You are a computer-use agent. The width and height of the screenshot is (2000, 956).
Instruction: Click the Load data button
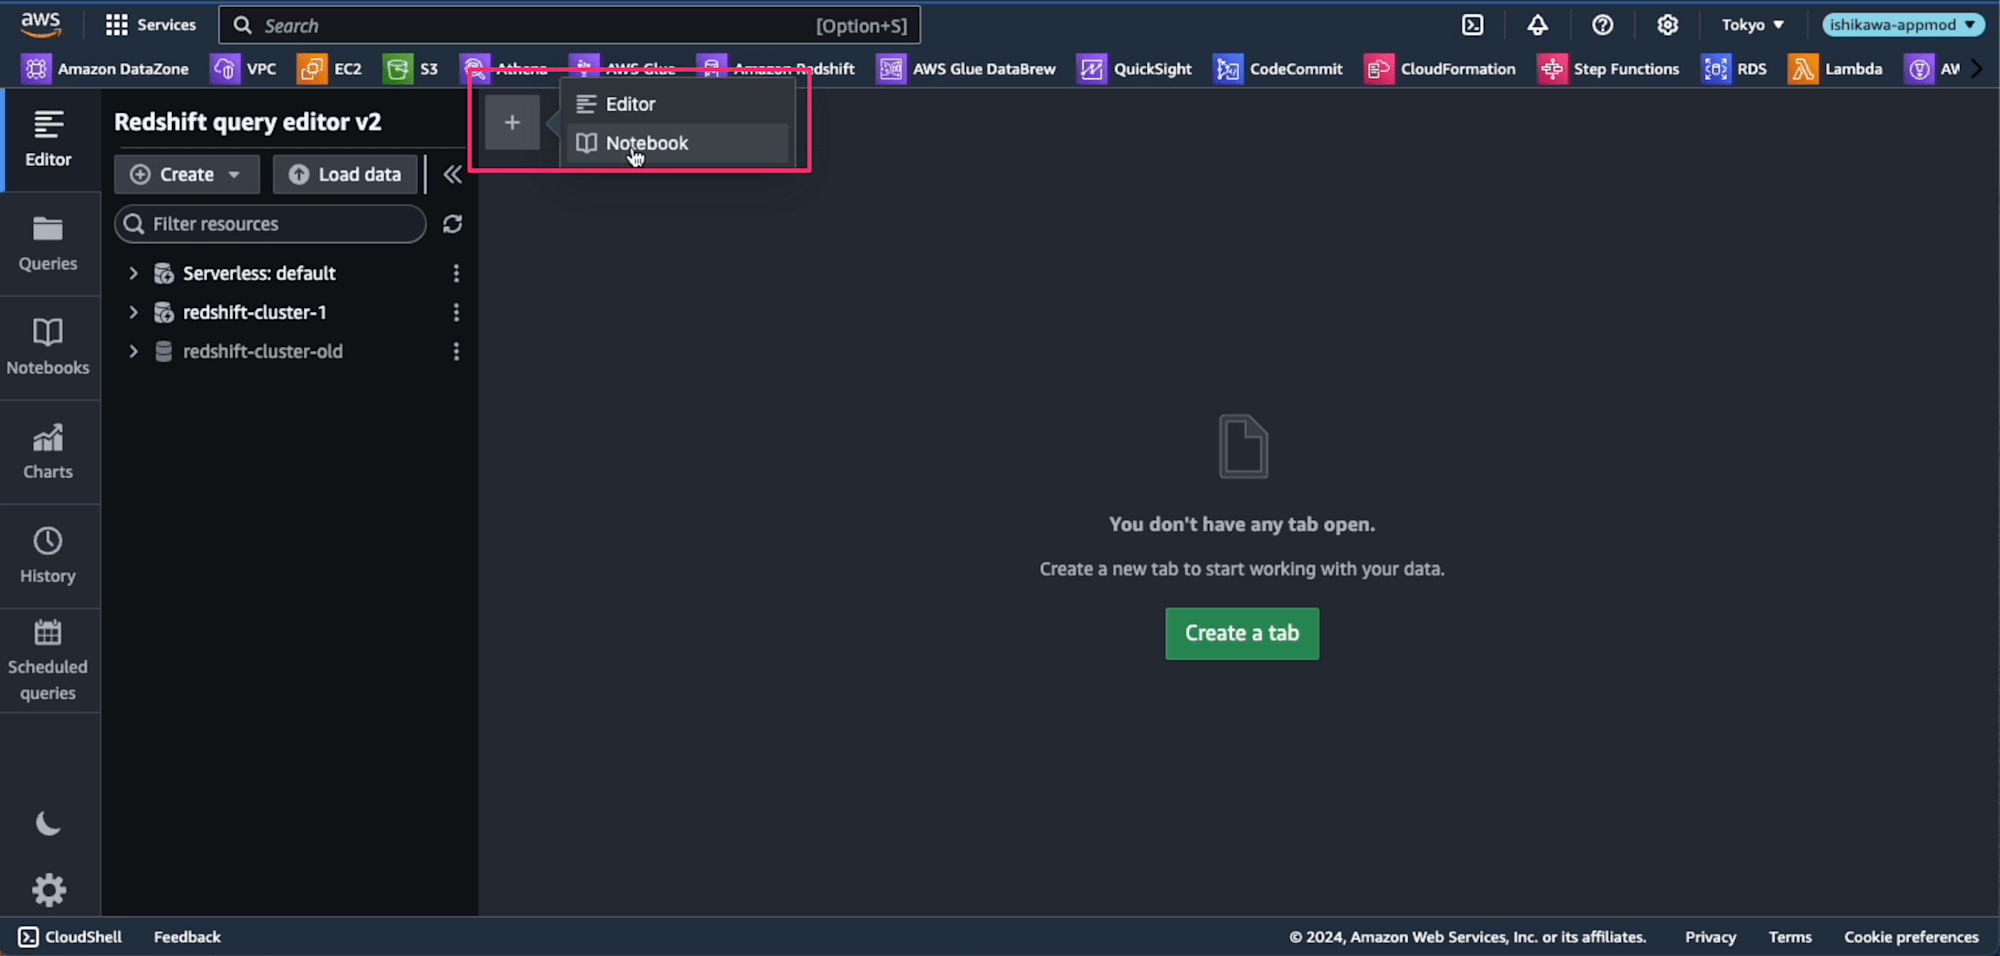click(x=345, y=174)
